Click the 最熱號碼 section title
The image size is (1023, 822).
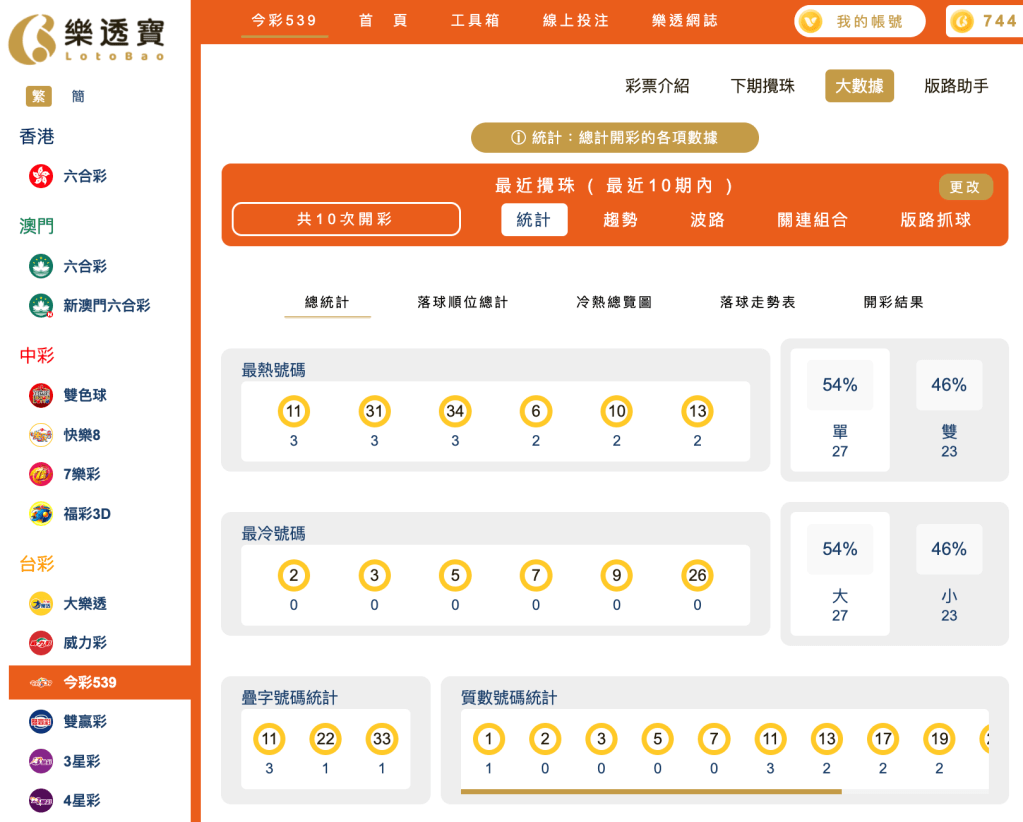(273, 371)
